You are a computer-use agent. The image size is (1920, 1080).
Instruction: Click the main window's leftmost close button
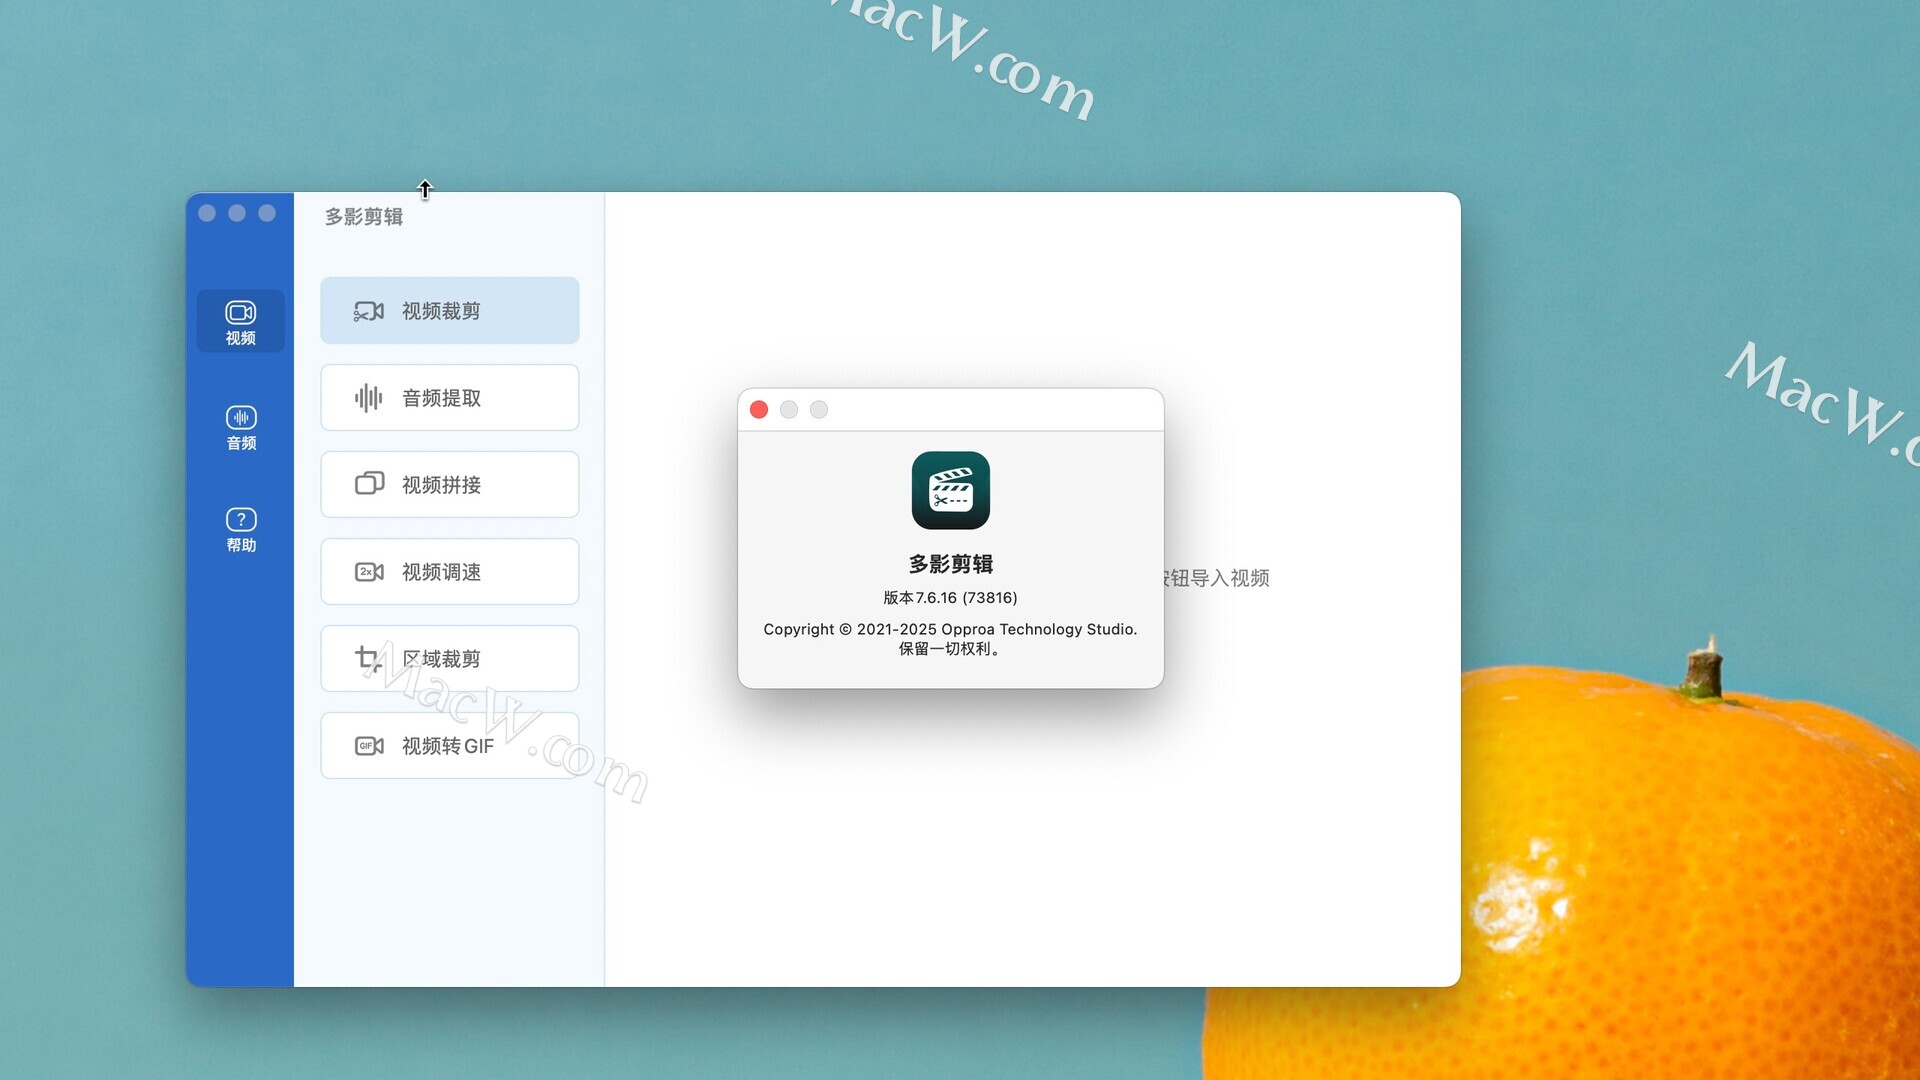[207, 213]
